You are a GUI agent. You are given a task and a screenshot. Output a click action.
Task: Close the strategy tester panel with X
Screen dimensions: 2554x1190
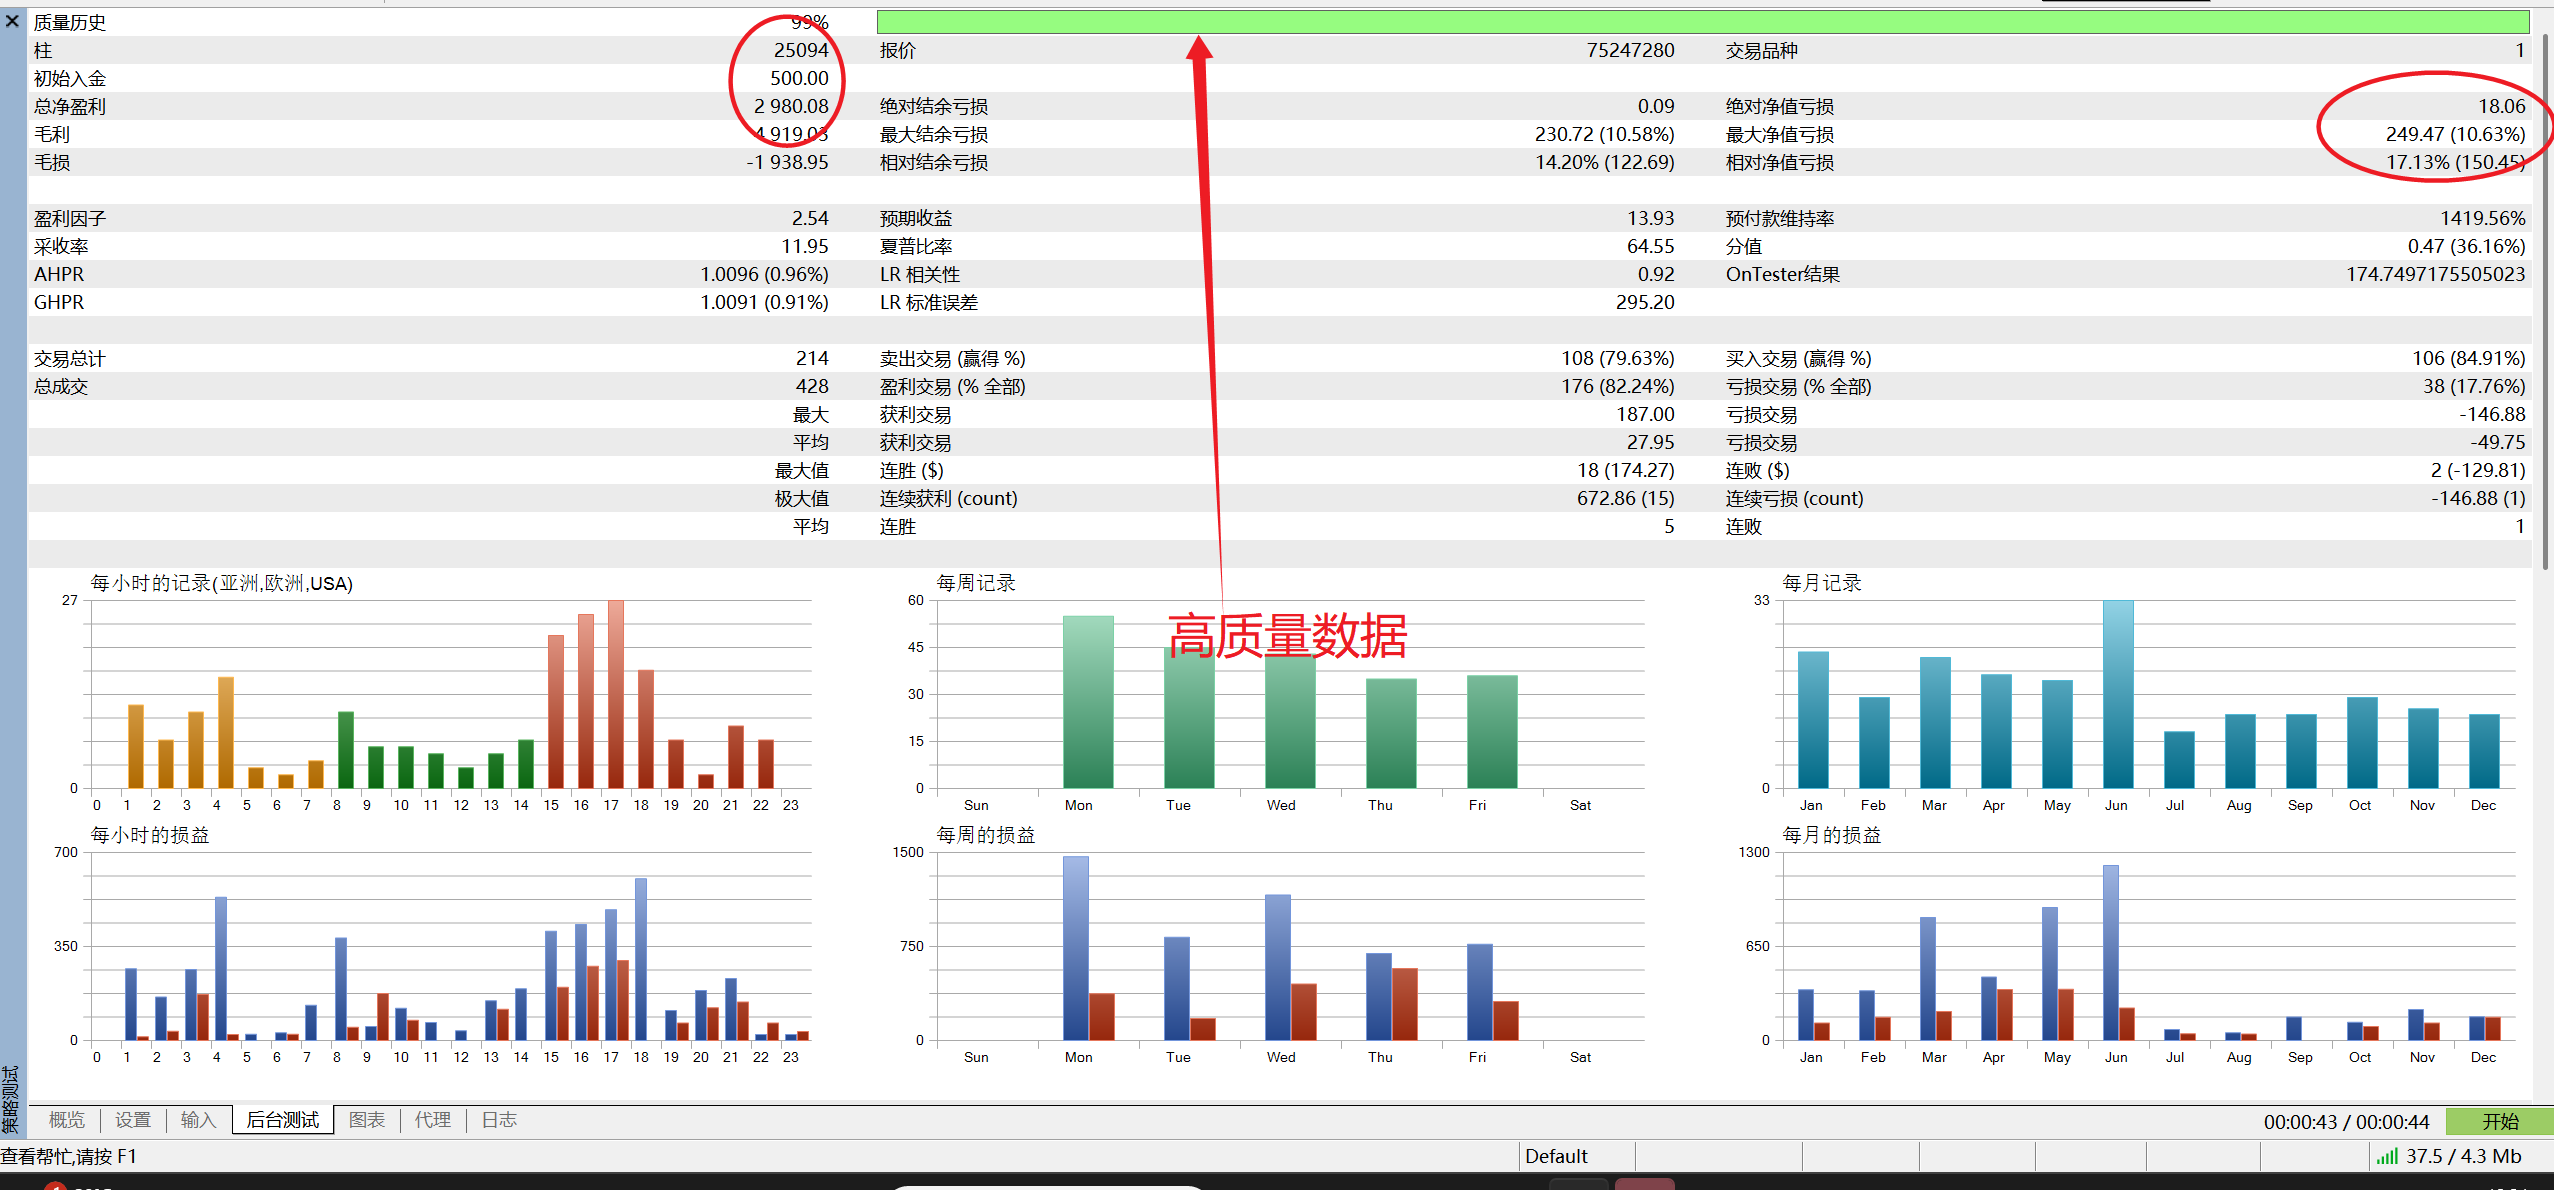(12, 20)
